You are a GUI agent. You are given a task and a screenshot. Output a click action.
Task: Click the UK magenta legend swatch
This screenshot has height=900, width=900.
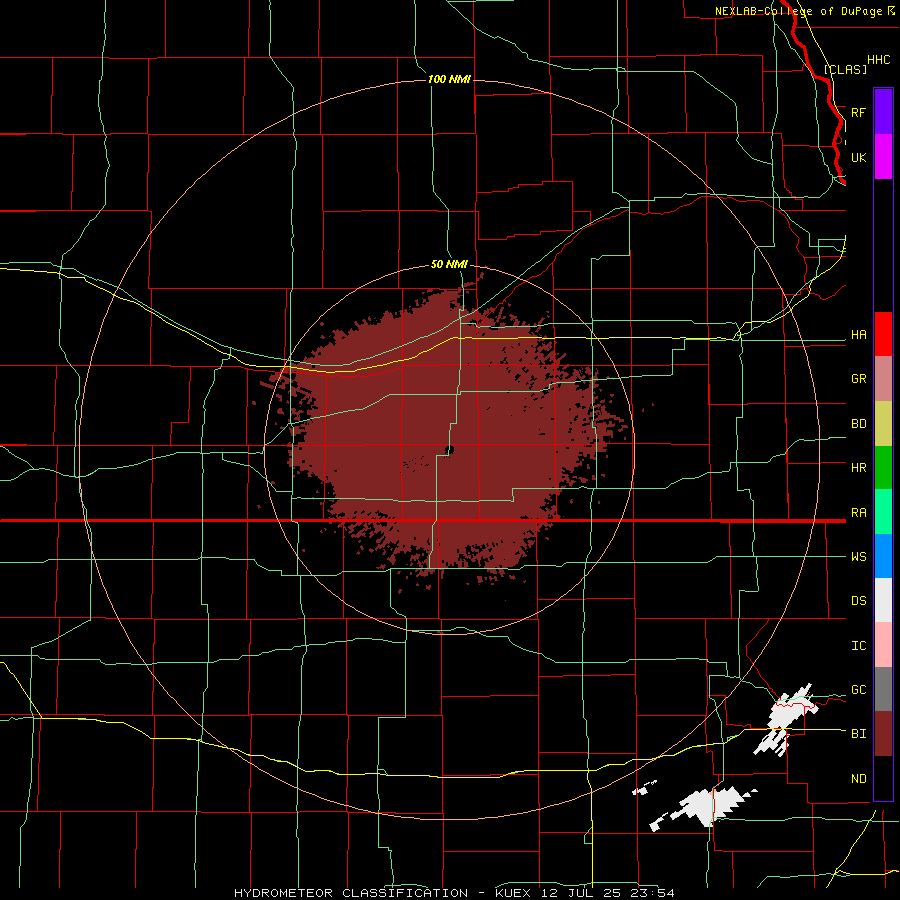tap(883, 157)
